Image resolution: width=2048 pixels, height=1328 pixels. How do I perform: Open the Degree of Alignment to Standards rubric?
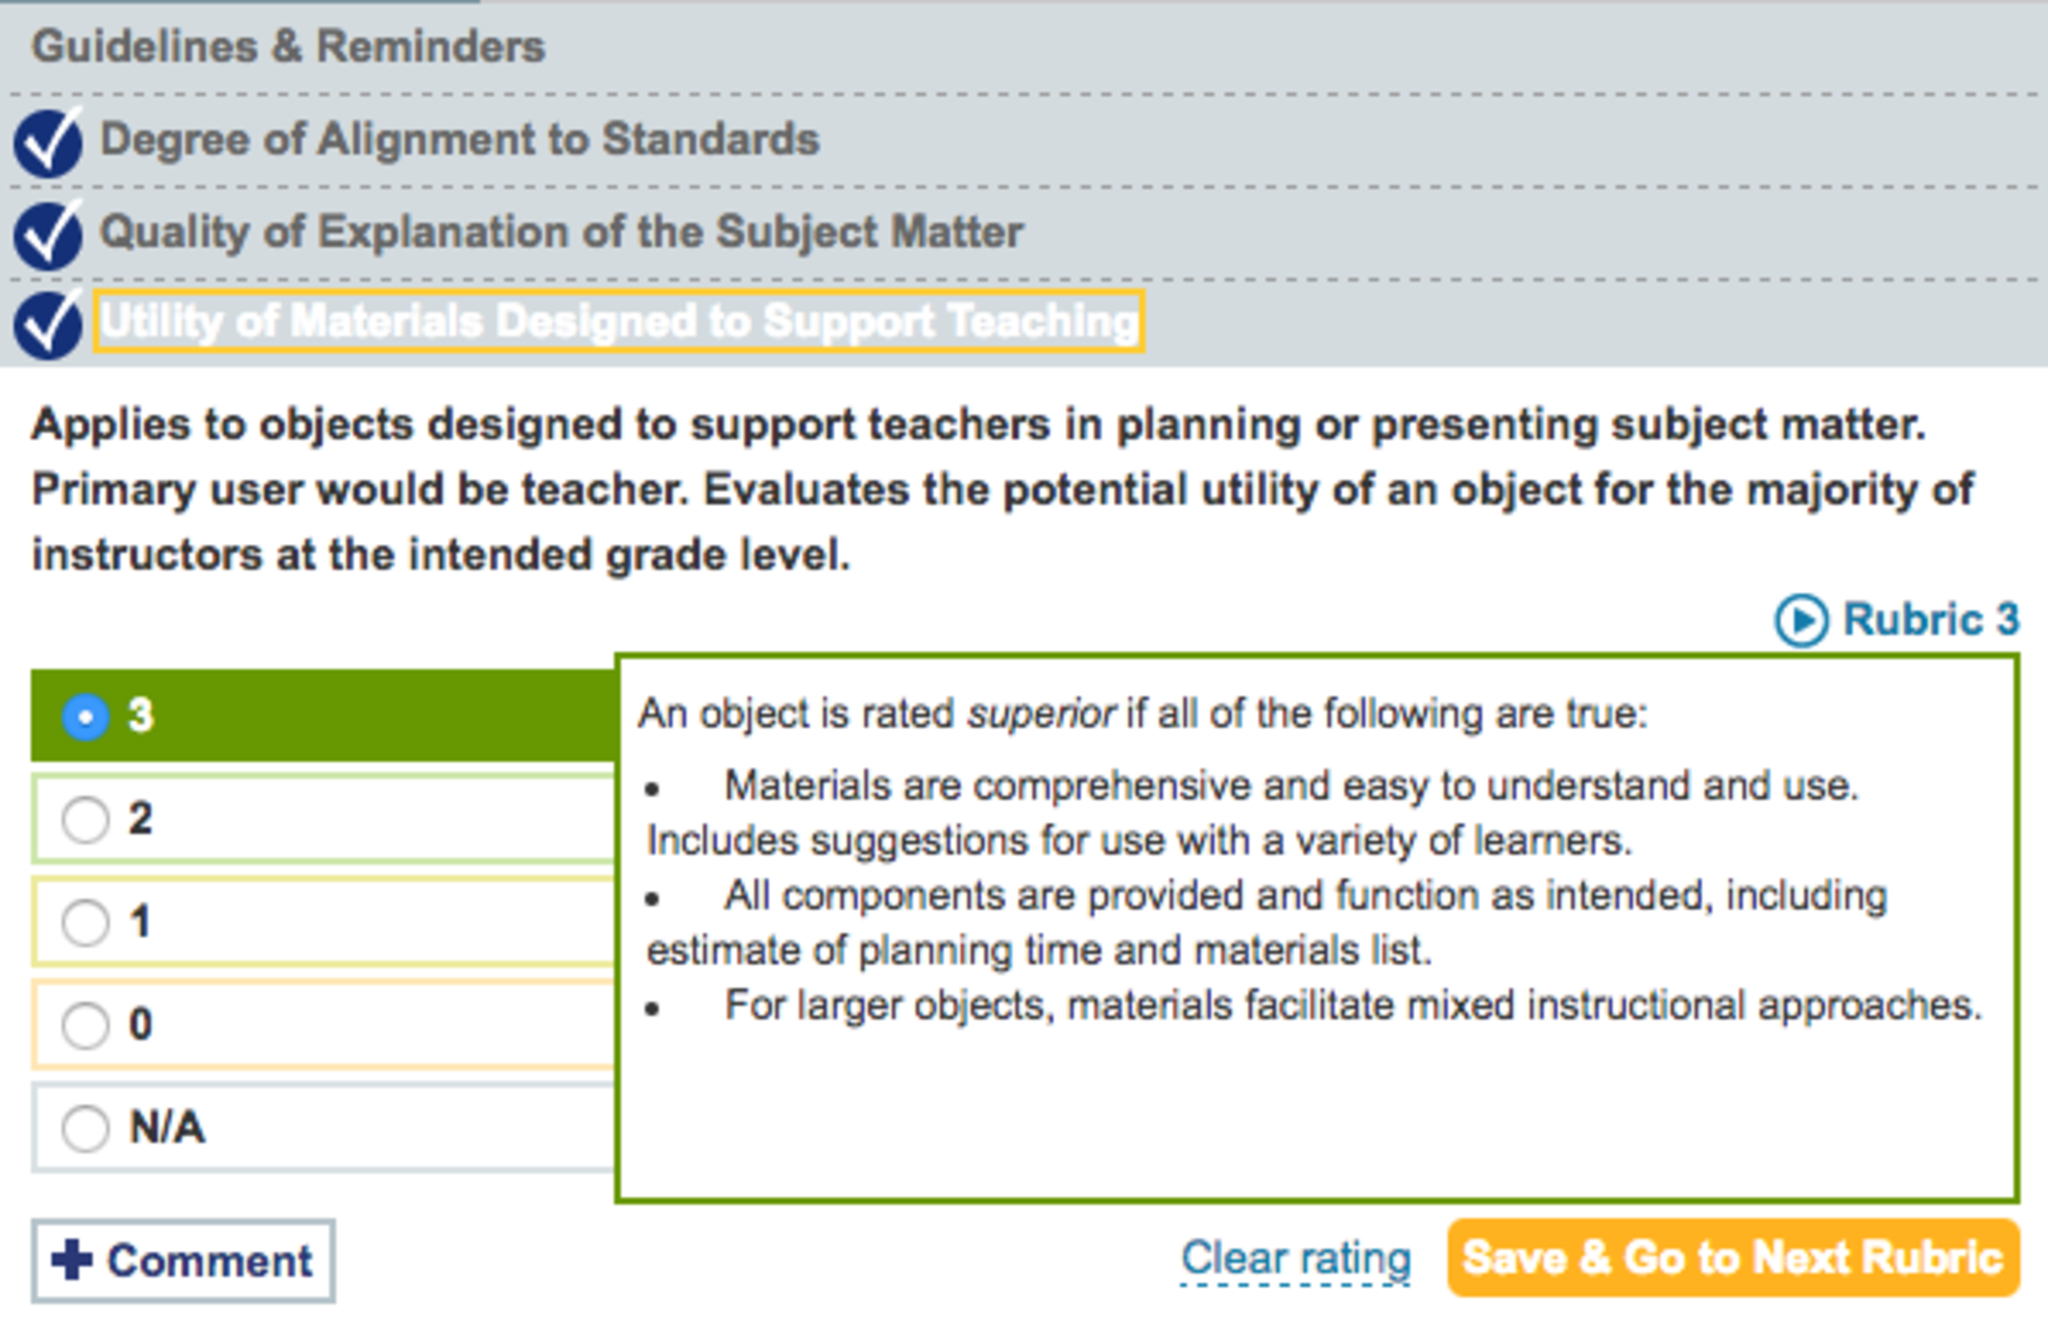460,139
